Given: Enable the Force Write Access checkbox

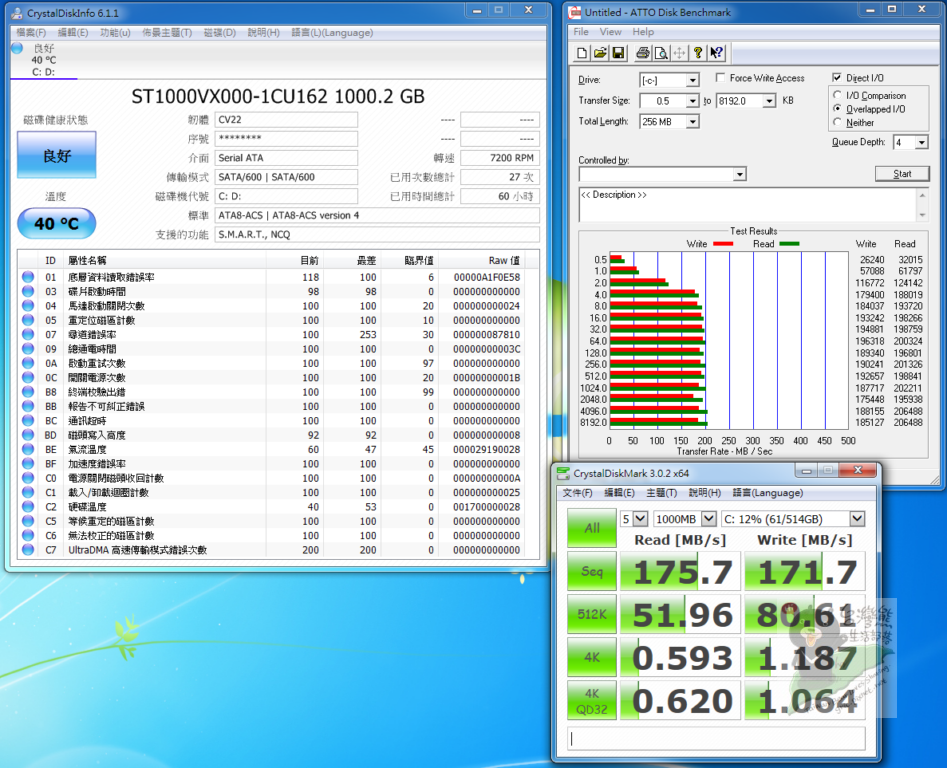Looking at the screenshot, I should point(721,78).
